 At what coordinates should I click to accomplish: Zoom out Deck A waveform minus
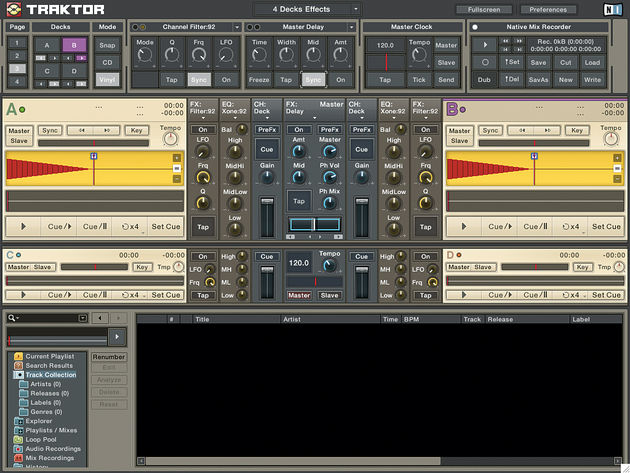(177, 179)
